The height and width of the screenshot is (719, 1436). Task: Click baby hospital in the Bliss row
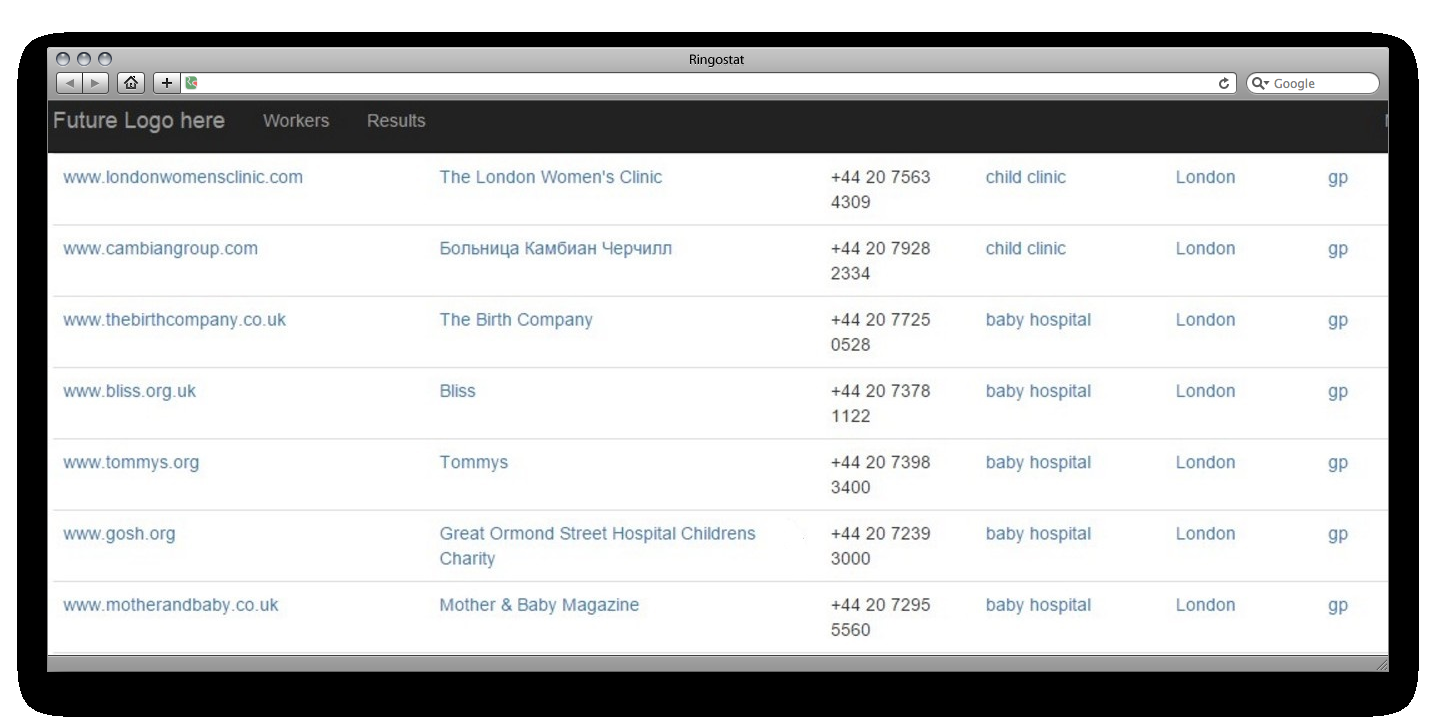pyautogui.click(x=1038, y=391)
